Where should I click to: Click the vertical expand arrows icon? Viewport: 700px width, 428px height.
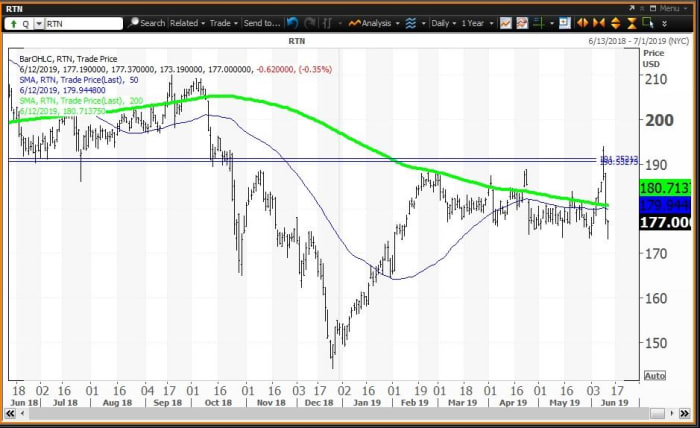(616, 23)
